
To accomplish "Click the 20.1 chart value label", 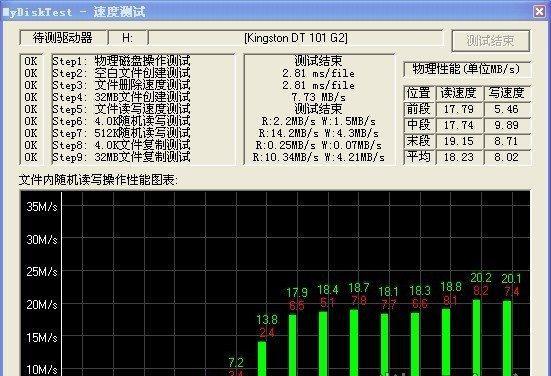I will tap(511, 279).
